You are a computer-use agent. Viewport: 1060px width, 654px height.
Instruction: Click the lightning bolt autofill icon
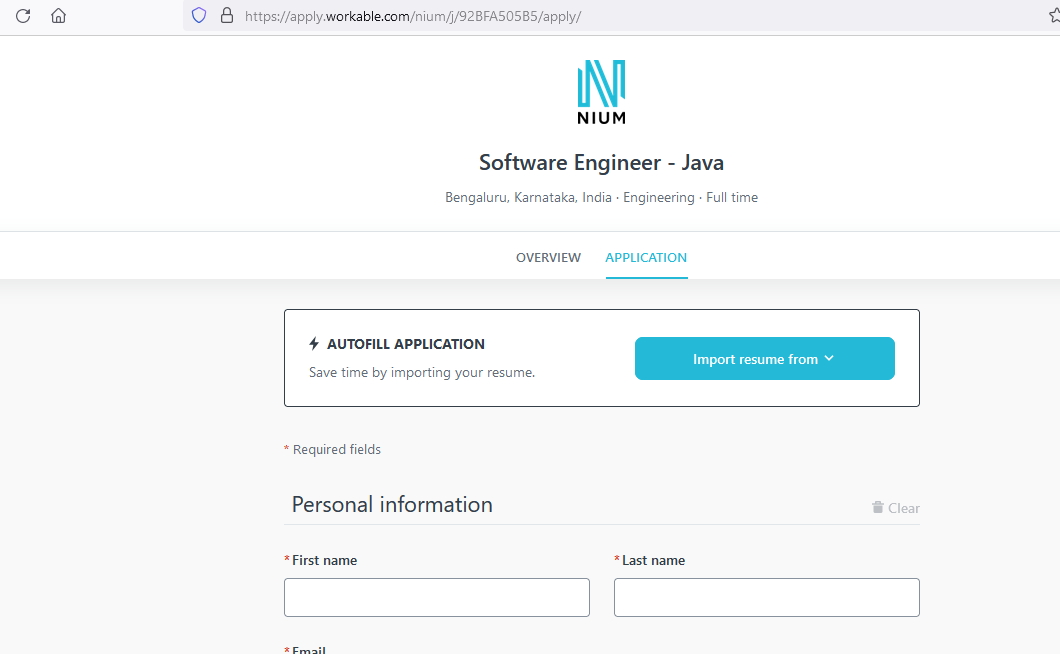pos(314,344)
